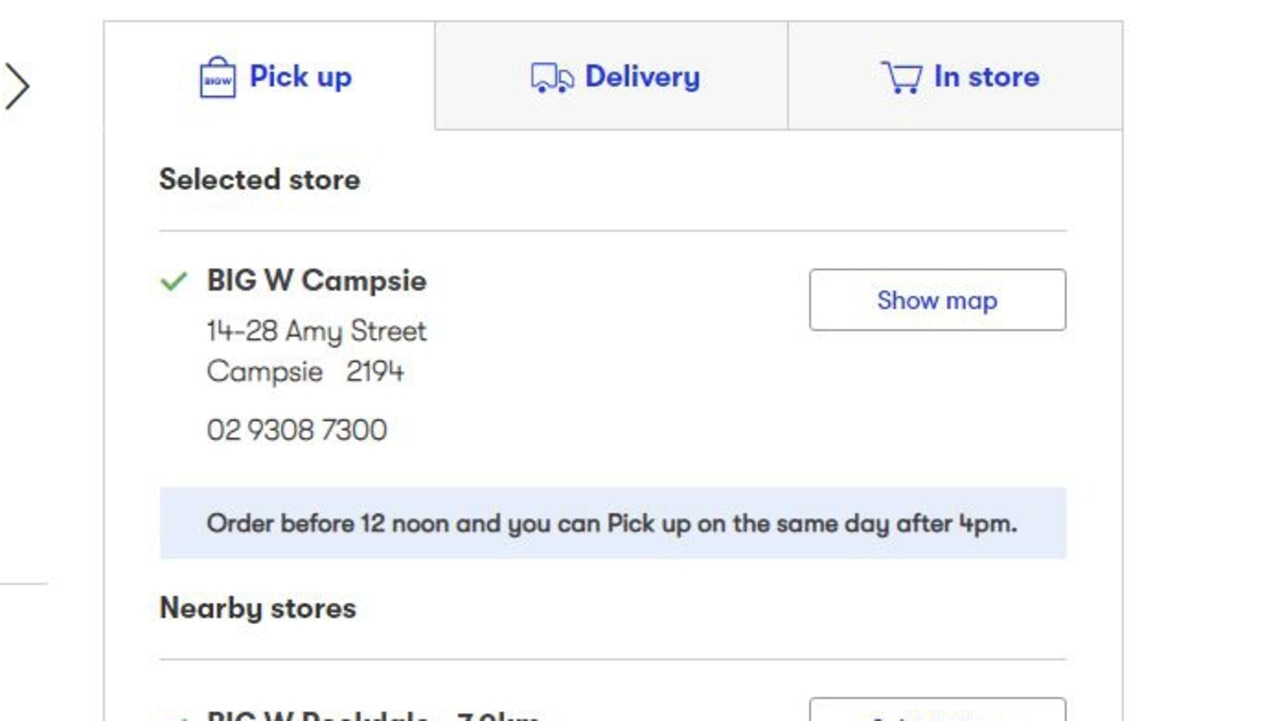The image size is (1280, 721).
Task: Click the same-day pick up notice banner
Action: click(x=612, y=523)
